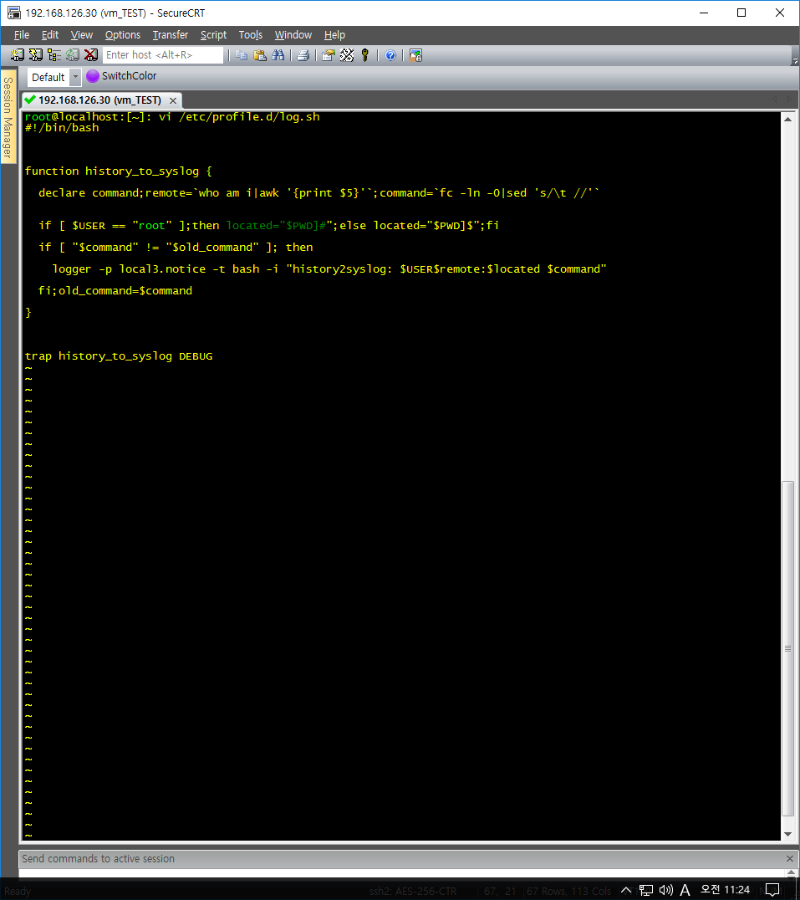Select the 192.168.126.30 (vm_TEST) session tab
Viewport: 800px width, 900px height.
[x=98, y=100]
